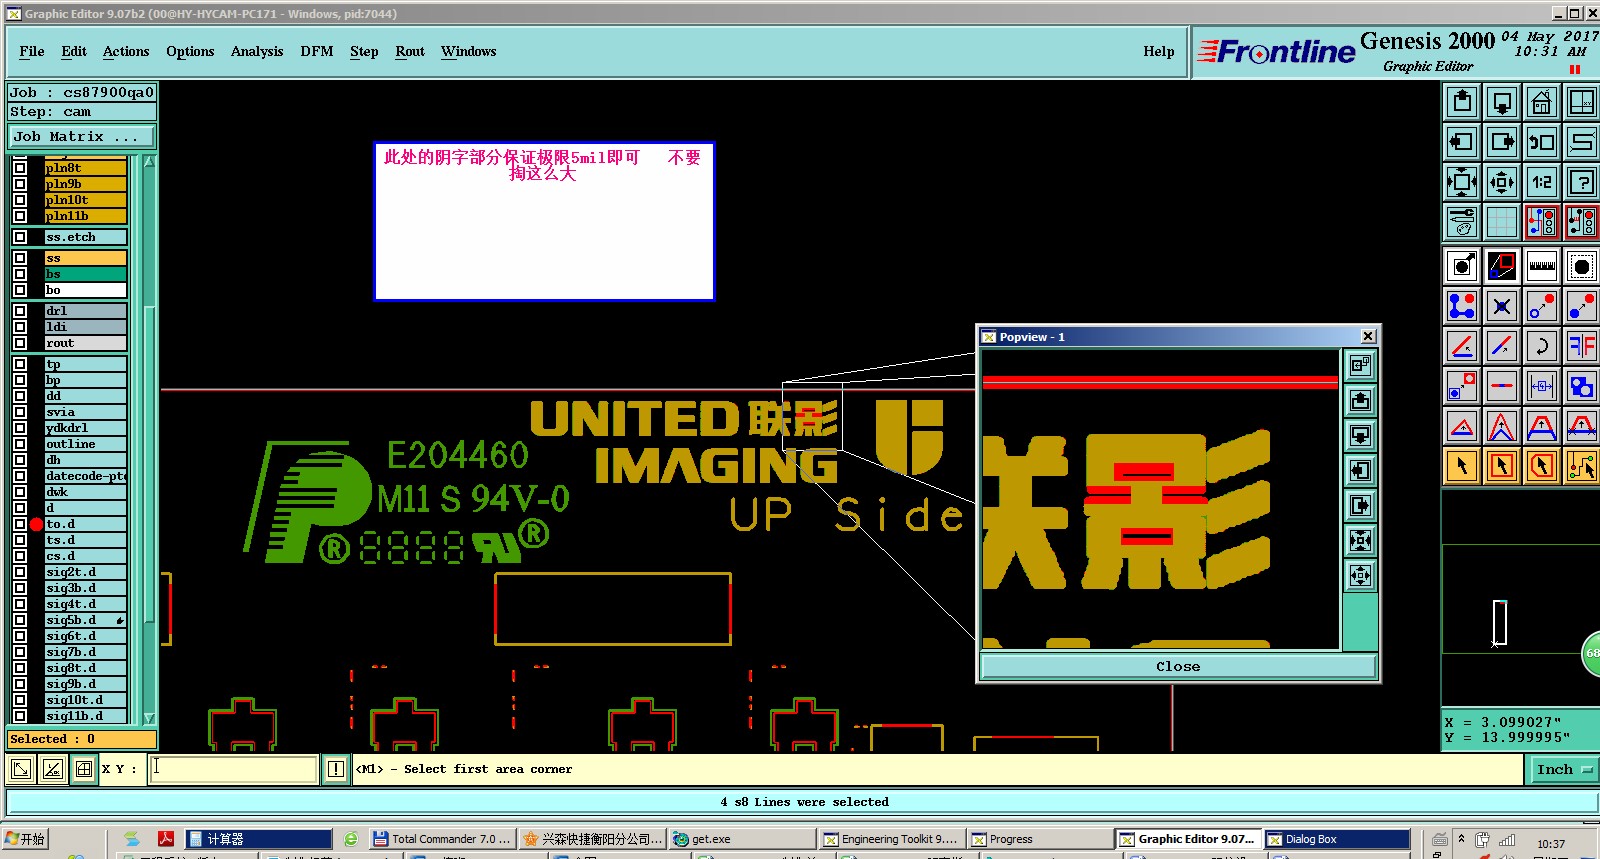1600x859 pixels.
Task: Toggle checkbox for layer to.d
Action: pyautogui.click(x=20, y=524)
